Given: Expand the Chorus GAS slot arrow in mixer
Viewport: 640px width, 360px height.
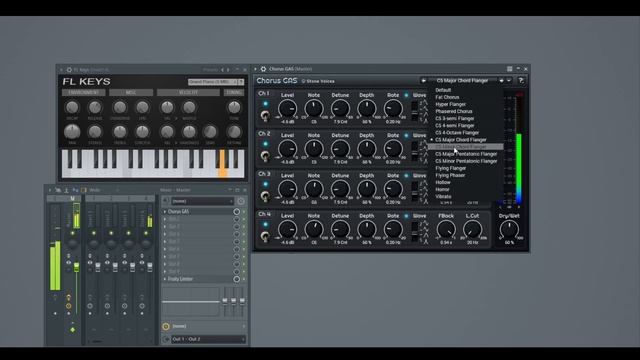Looking at the screenshot, I should pos(165,212).
